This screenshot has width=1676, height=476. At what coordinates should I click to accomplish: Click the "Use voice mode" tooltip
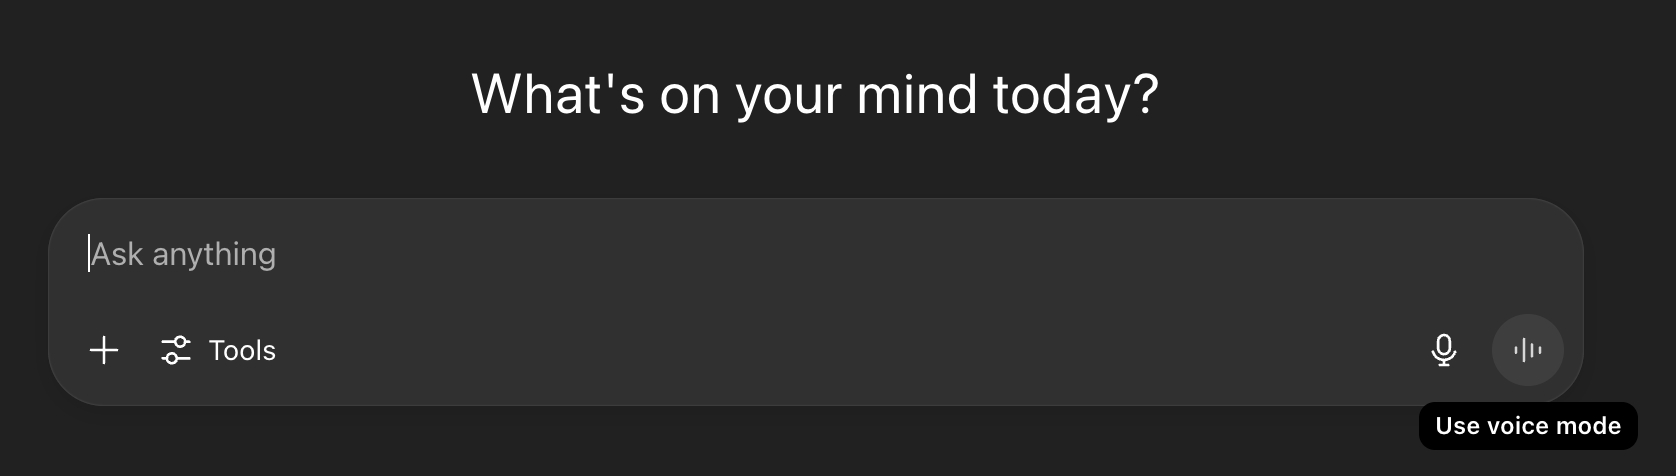[1527, 426]
